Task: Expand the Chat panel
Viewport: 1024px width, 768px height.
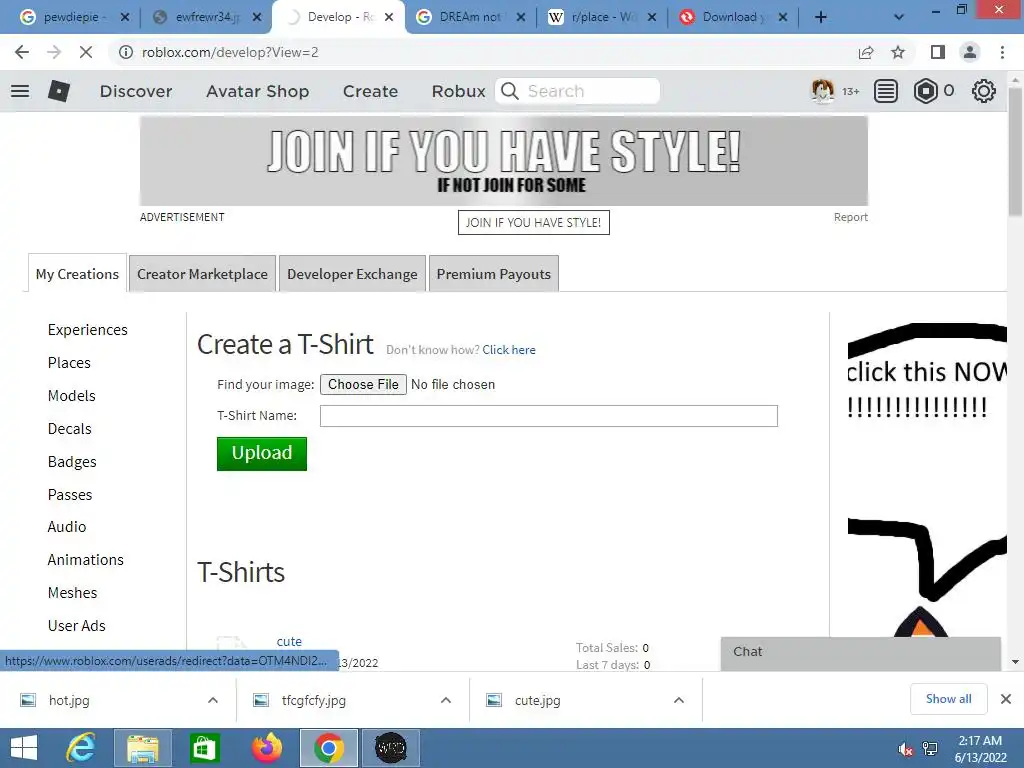Action: 861,652
